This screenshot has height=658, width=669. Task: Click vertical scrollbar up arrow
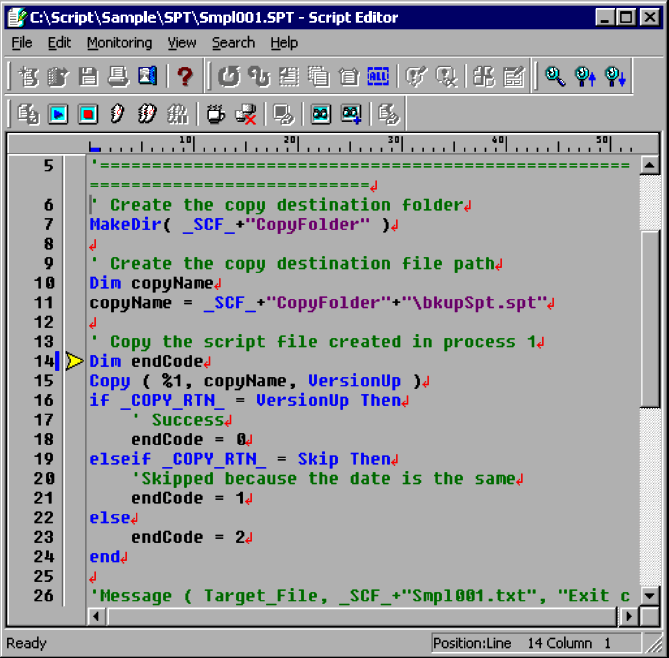click(649, 166)
